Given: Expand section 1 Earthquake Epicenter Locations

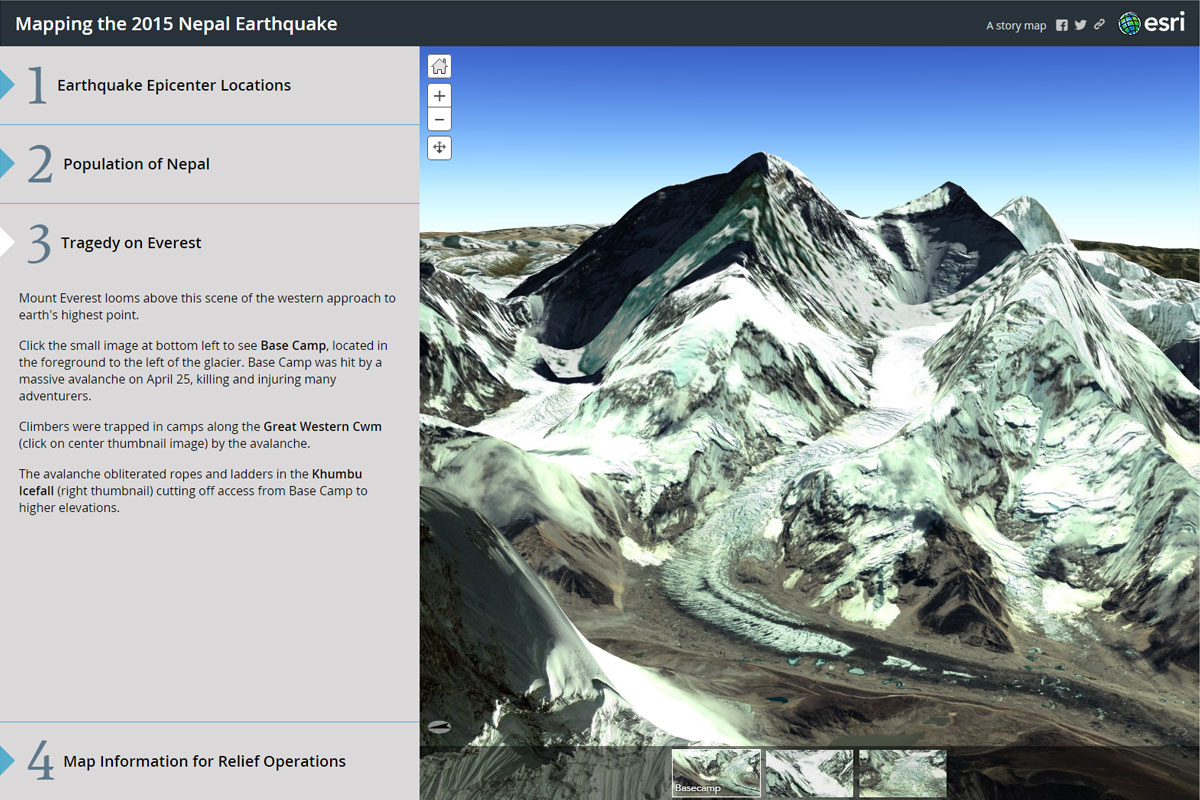Looking at the screenshot, I should click(174, 86).
